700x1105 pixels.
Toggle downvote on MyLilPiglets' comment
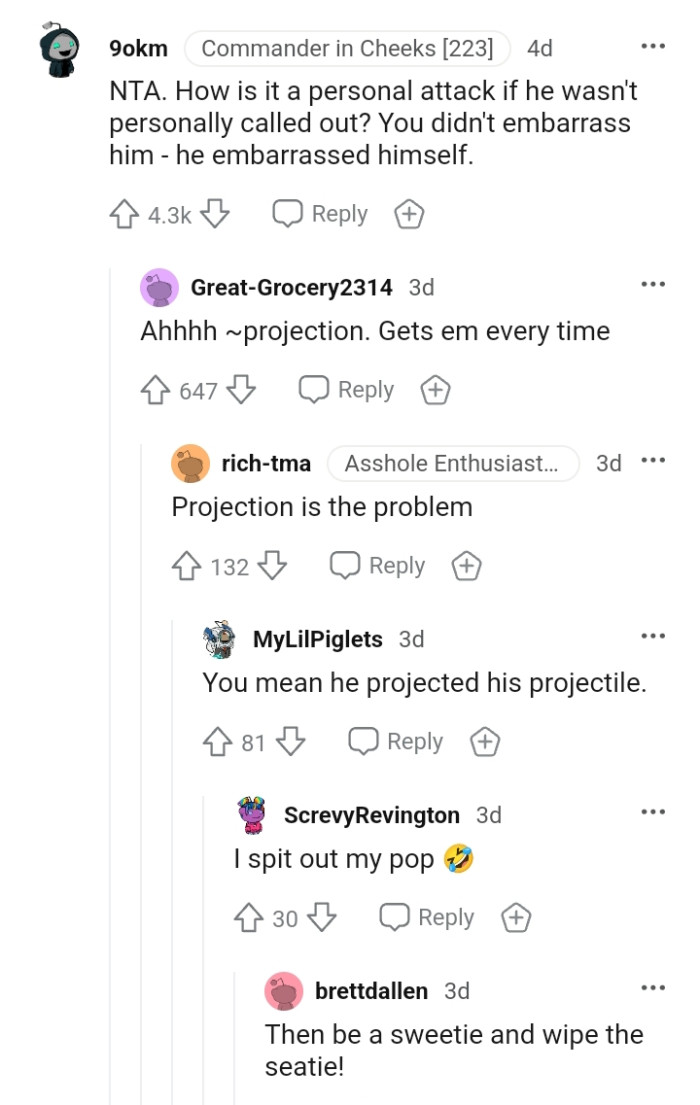pos(288,741)
